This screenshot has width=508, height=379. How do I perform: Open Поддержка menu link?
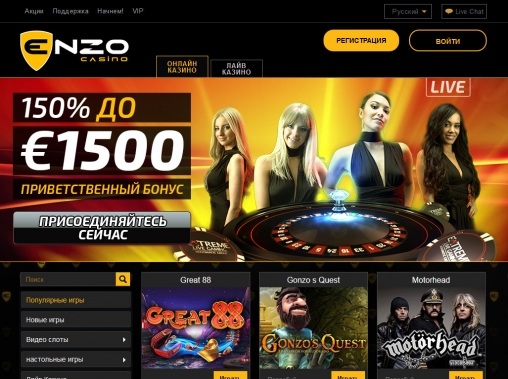71,11
